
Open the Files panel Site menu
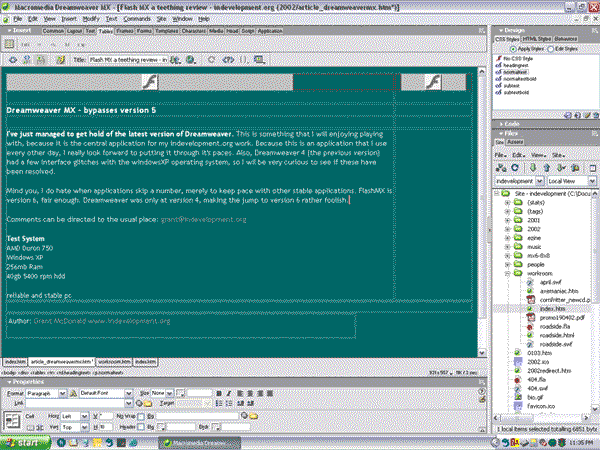[558, 155]
